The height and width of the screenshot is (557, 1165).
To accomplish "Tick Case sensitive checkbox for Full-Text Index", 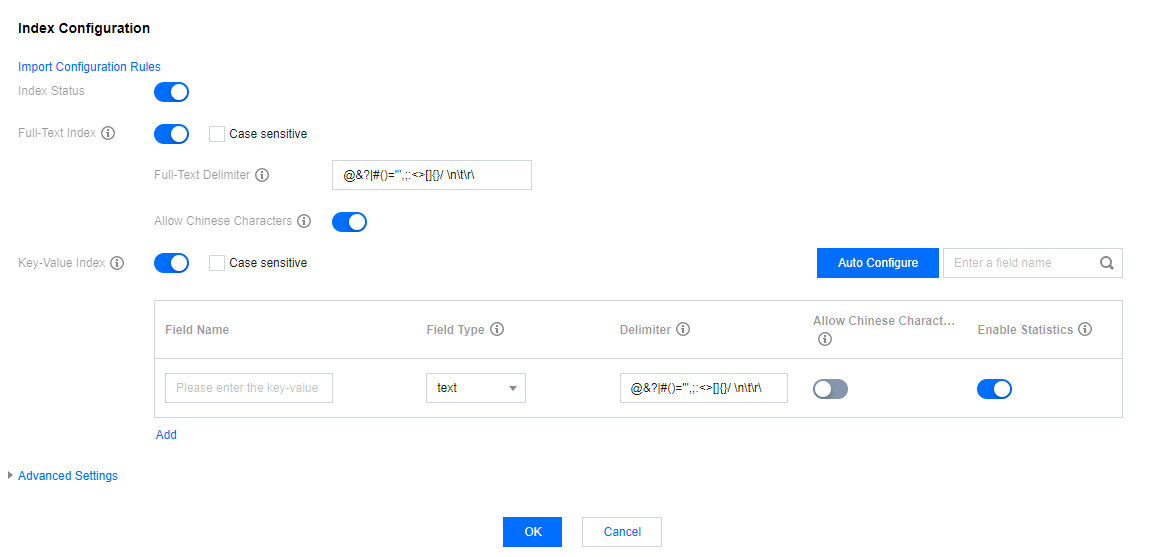I will click(217, 134).
